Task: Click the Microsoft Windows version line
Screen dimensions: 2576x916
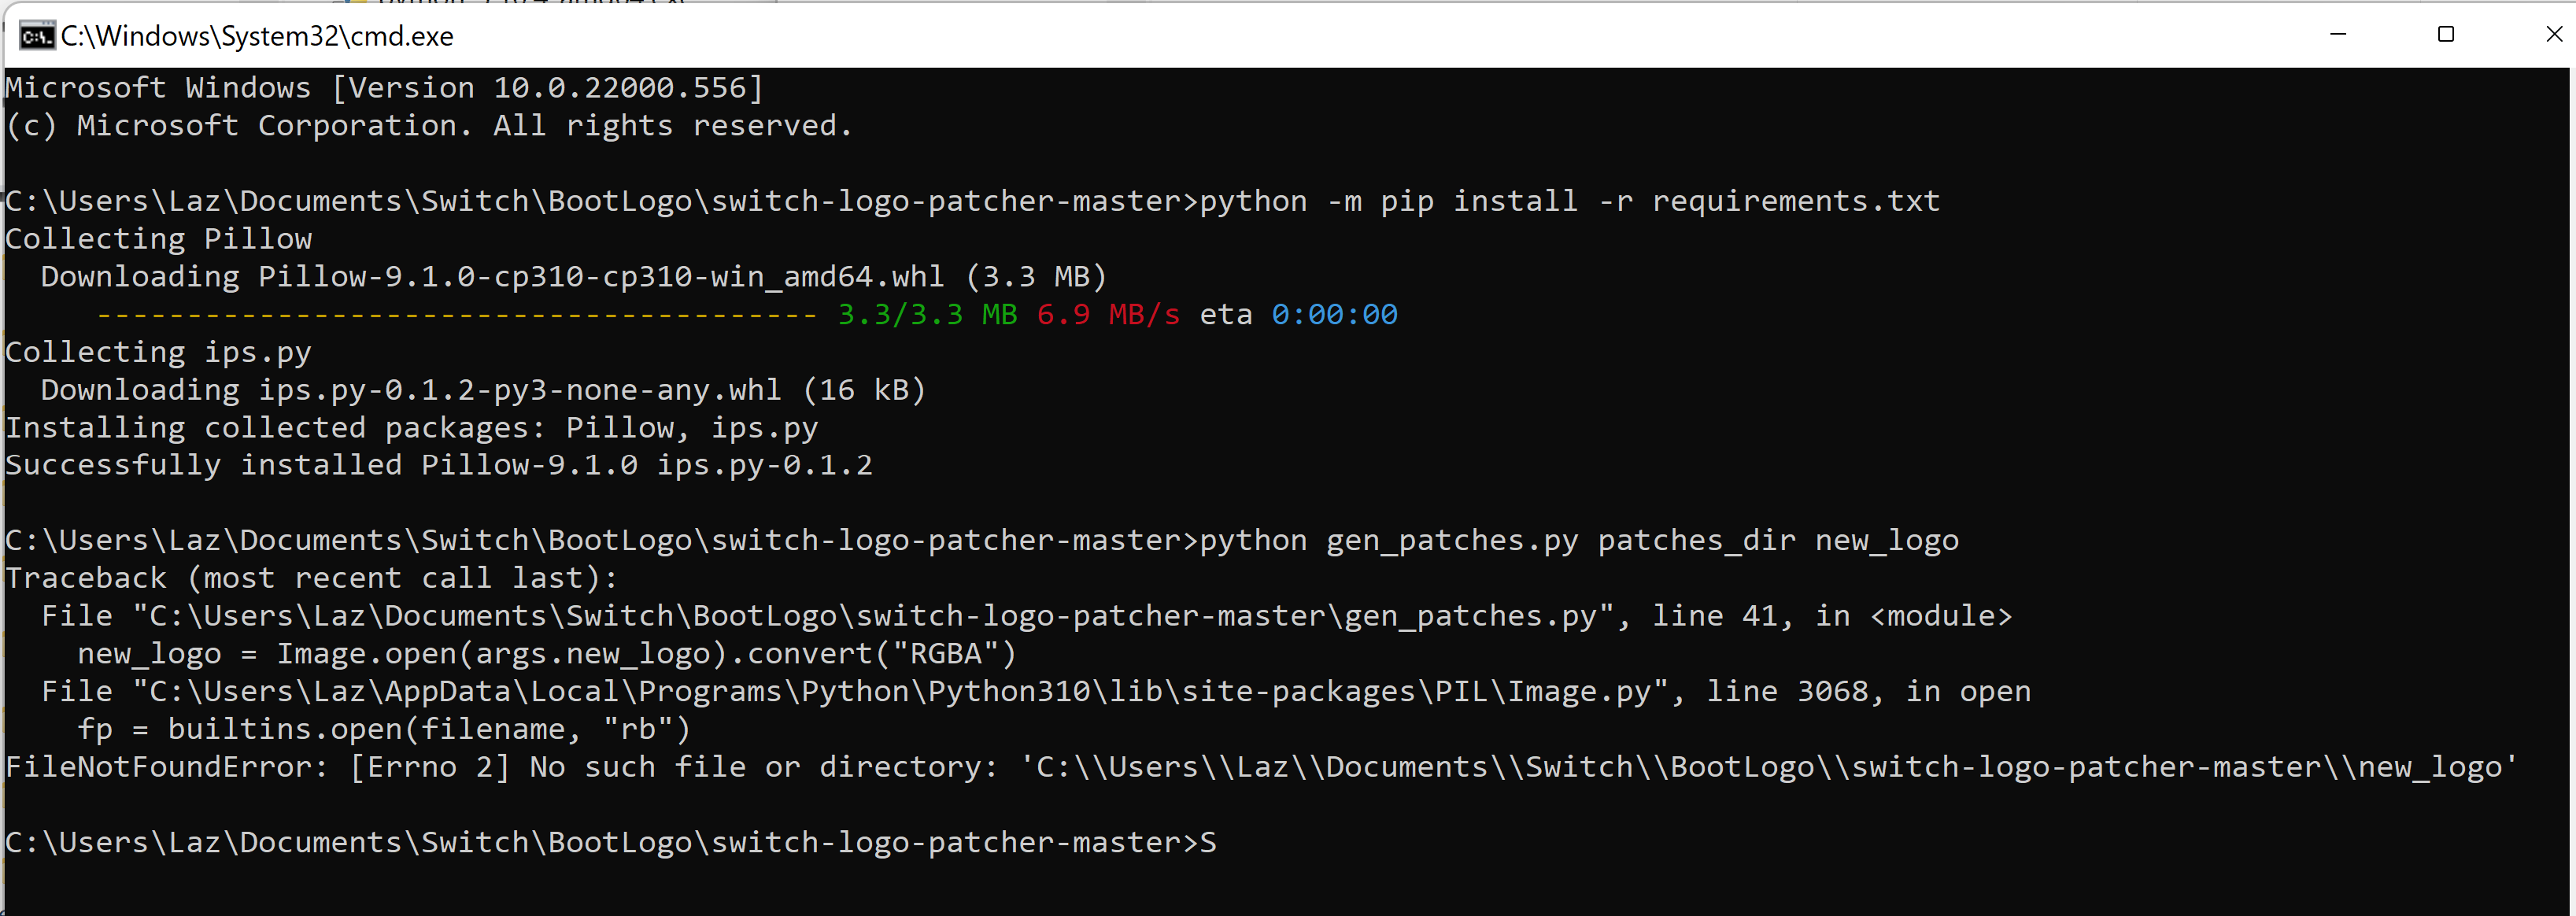Action: tap(385, 88)
